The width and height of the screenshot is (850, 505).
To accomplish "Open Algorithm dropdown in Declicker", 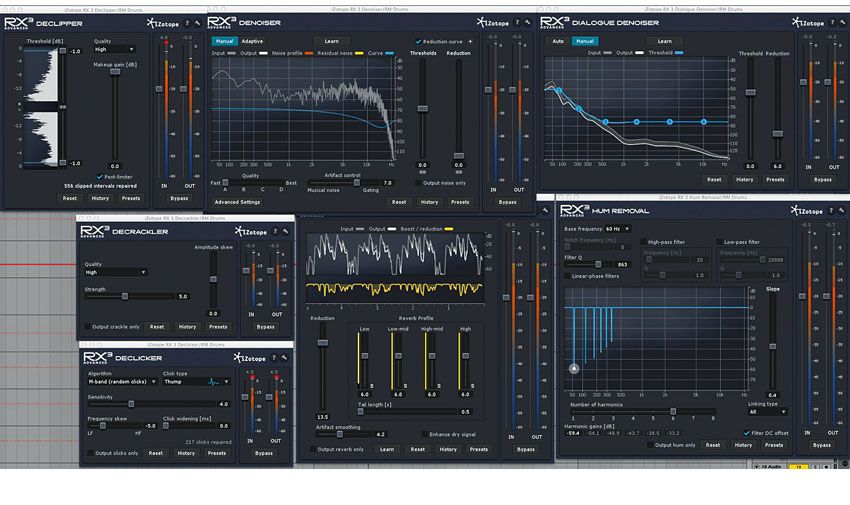I will [122, 381].
